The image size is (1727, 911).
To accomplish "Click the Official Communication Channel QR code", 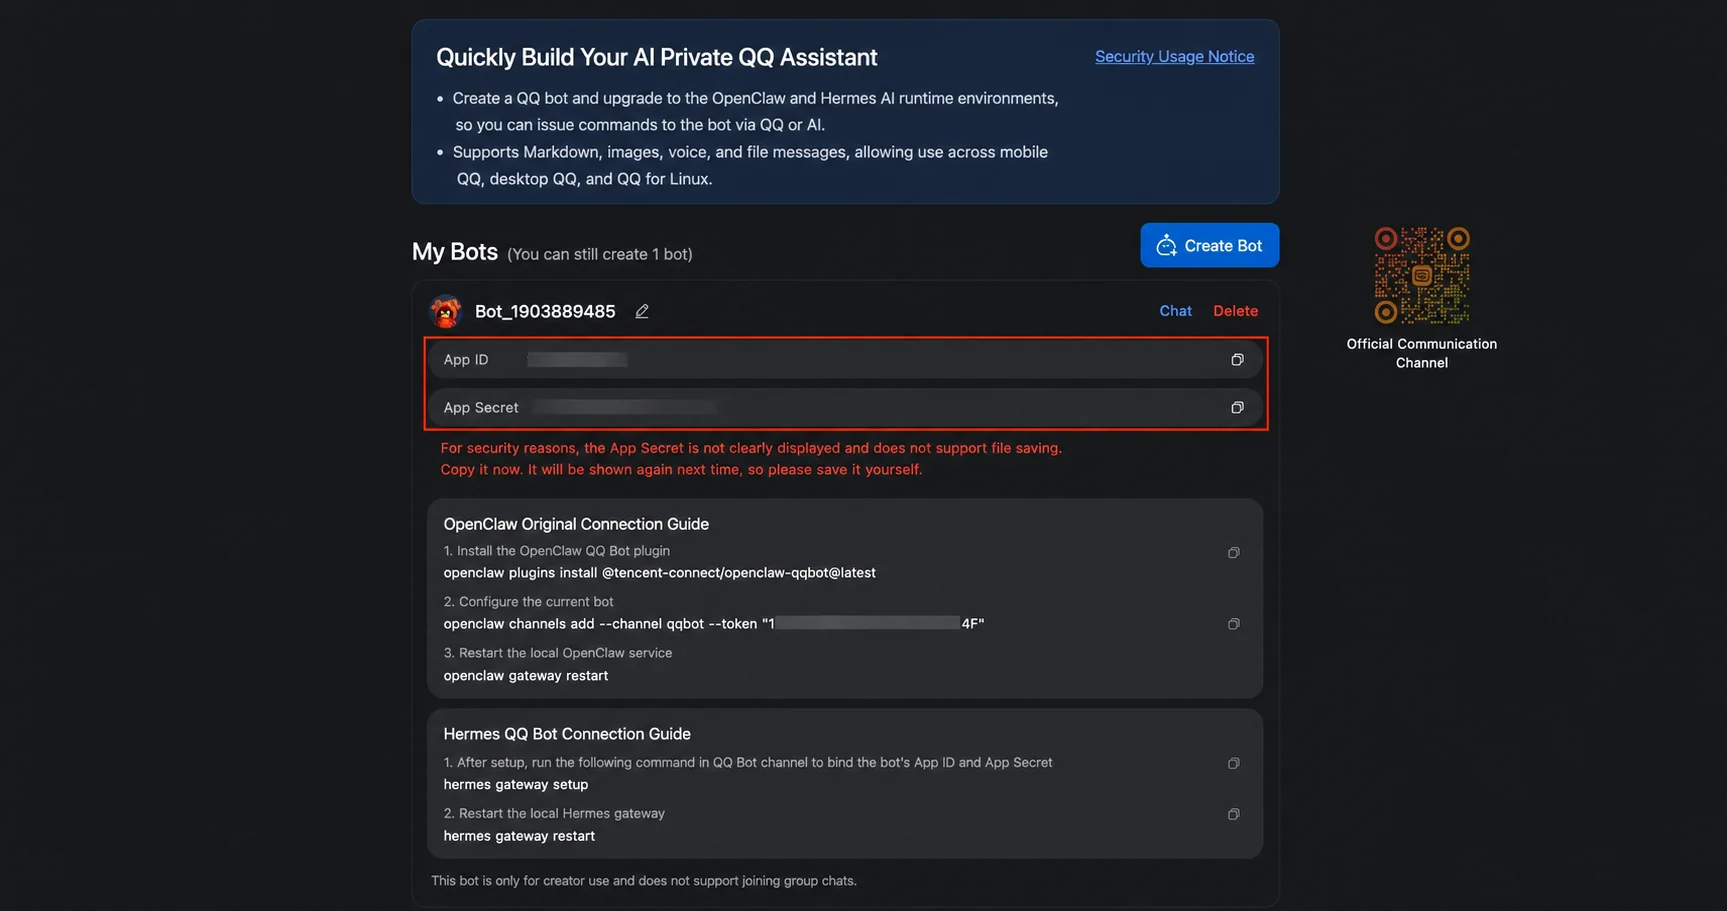I will (1421, 275).
